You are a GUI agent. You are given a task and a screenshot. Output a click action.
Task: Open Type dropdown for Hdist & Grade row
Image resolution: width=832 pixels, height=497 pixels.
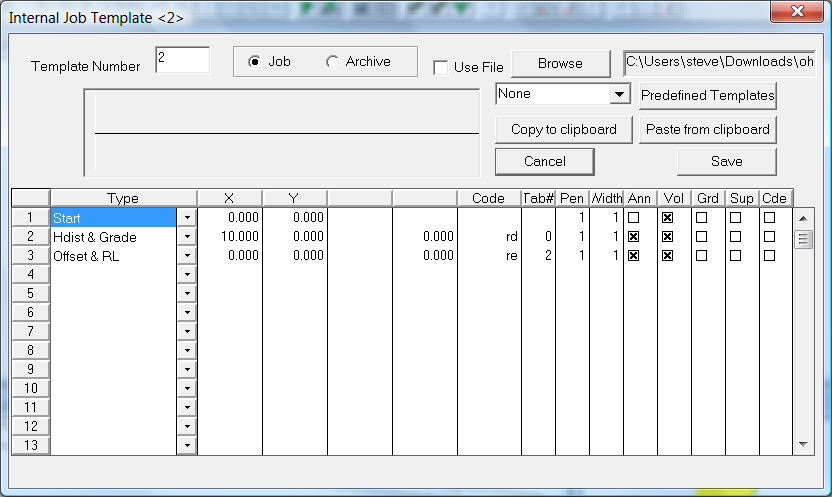point(187,237)
